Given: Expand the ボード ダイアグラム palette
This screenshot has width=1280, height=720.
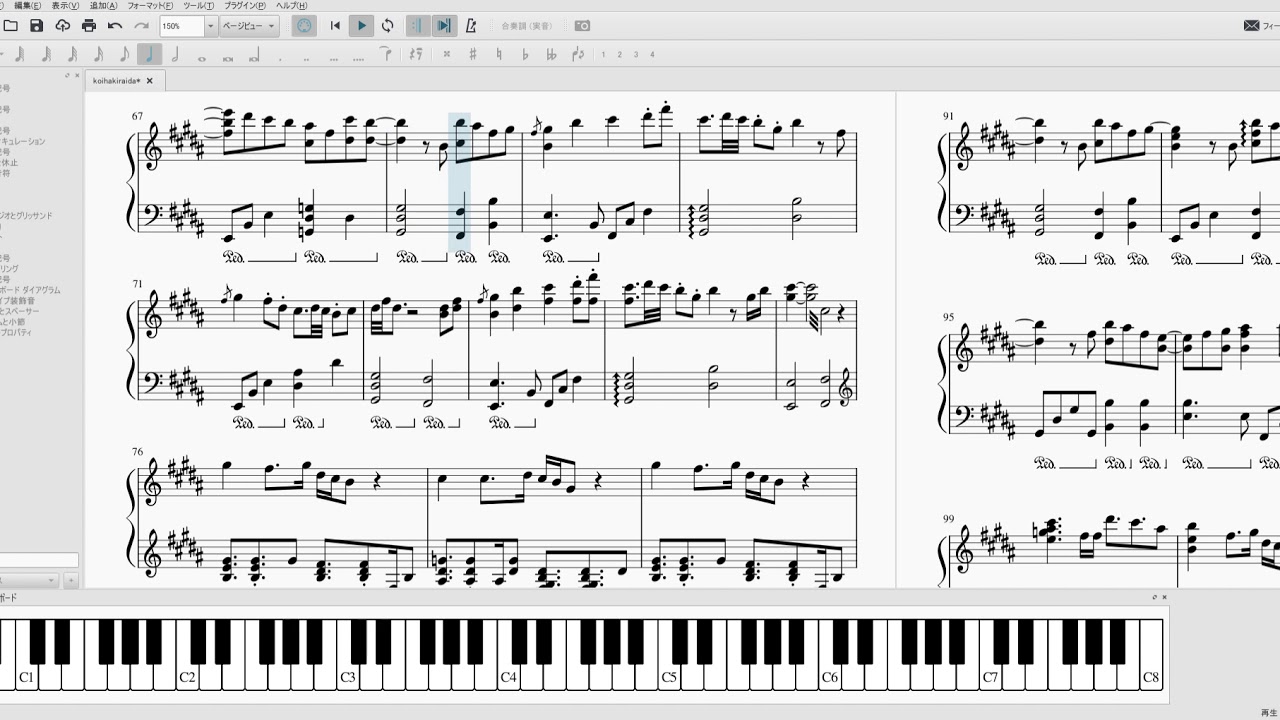Looking at the screenshot, I should point(30,290).
